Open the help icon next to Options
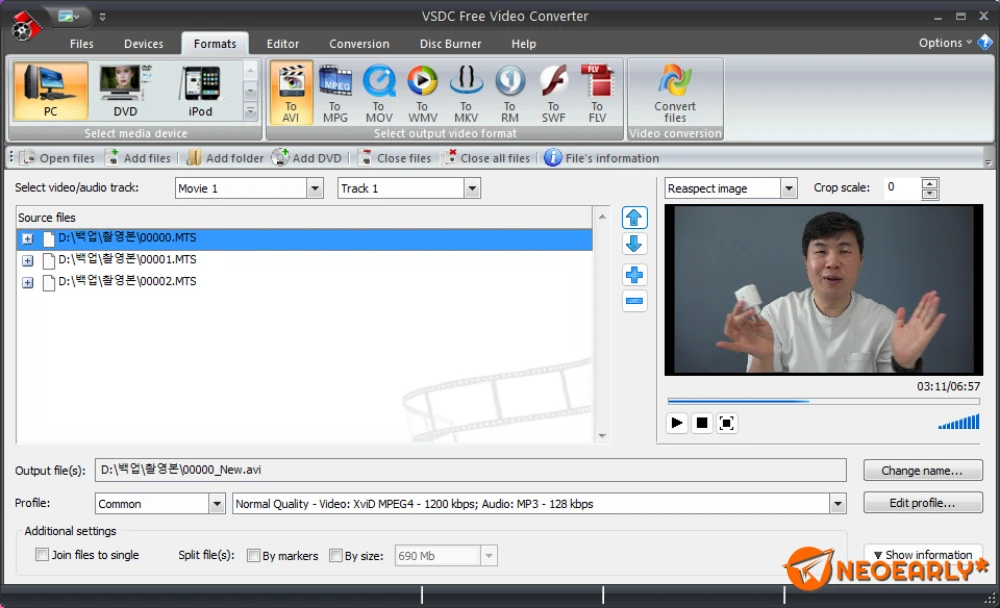1000x608 pixels. click(x=985, y=43)
